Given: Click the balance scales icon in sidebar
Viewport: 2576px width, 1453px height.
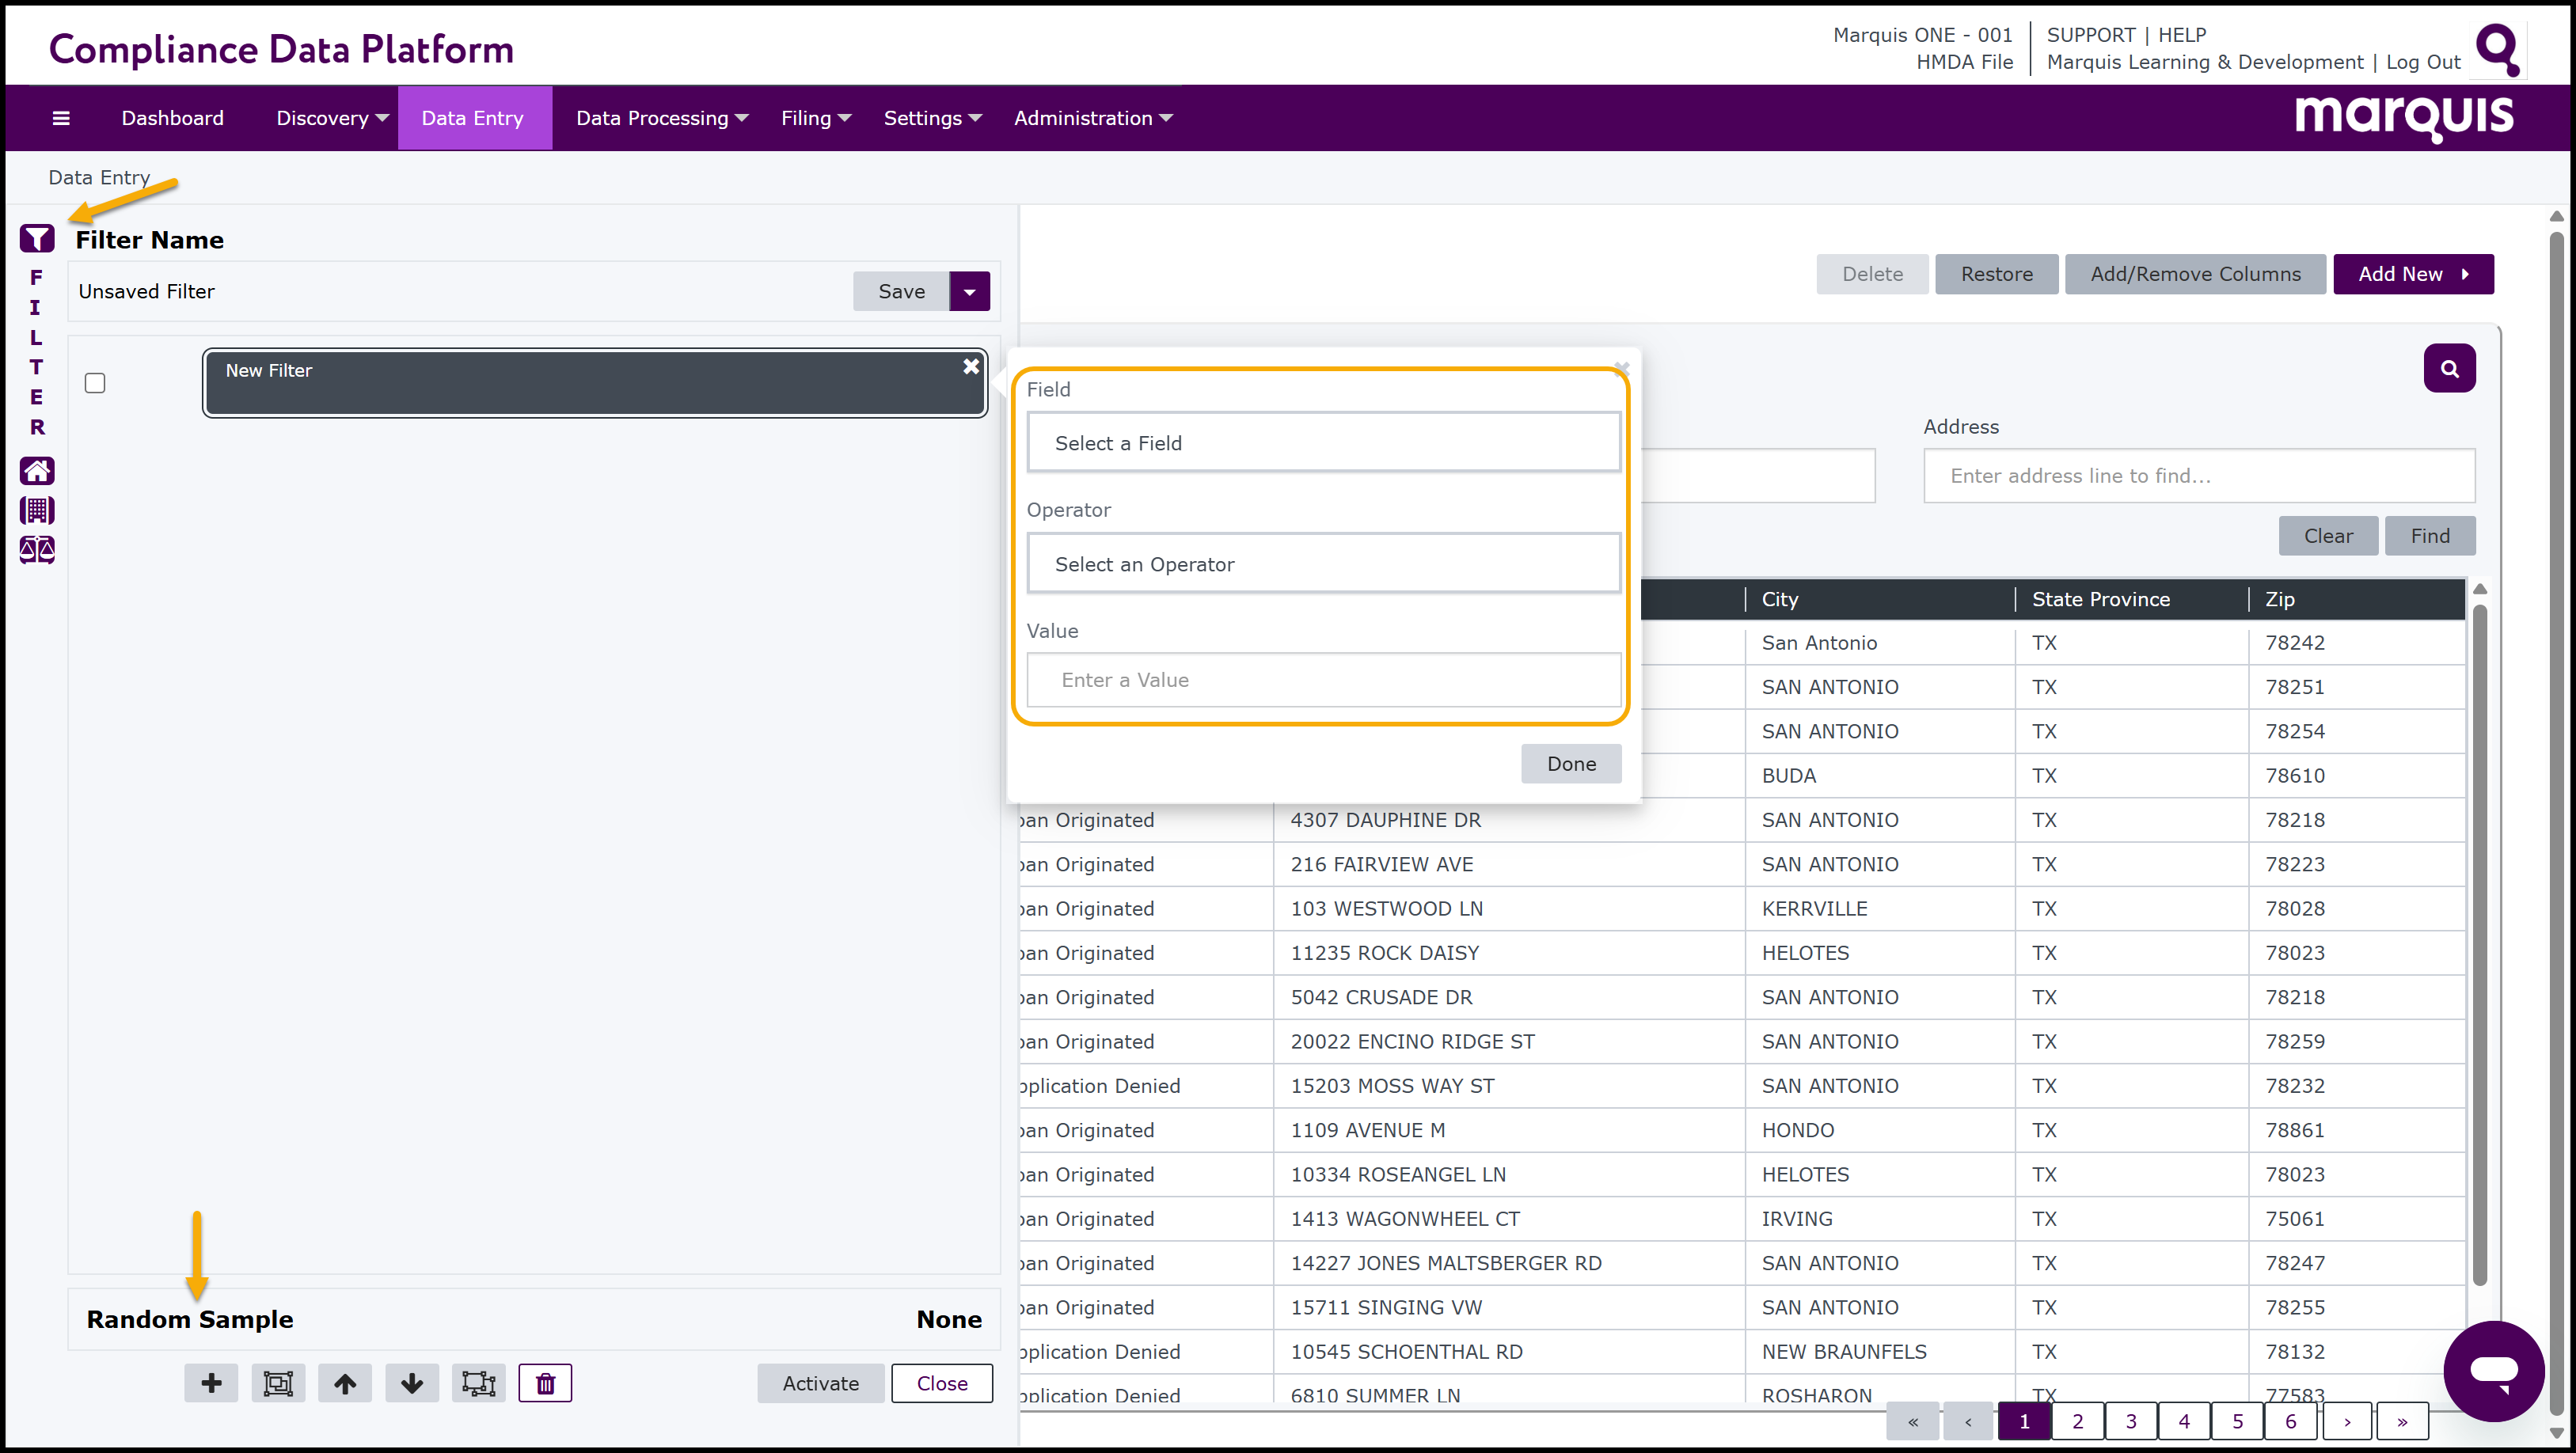Looking at the screenshot, I should pyautogui.click(x=37, y=549).
